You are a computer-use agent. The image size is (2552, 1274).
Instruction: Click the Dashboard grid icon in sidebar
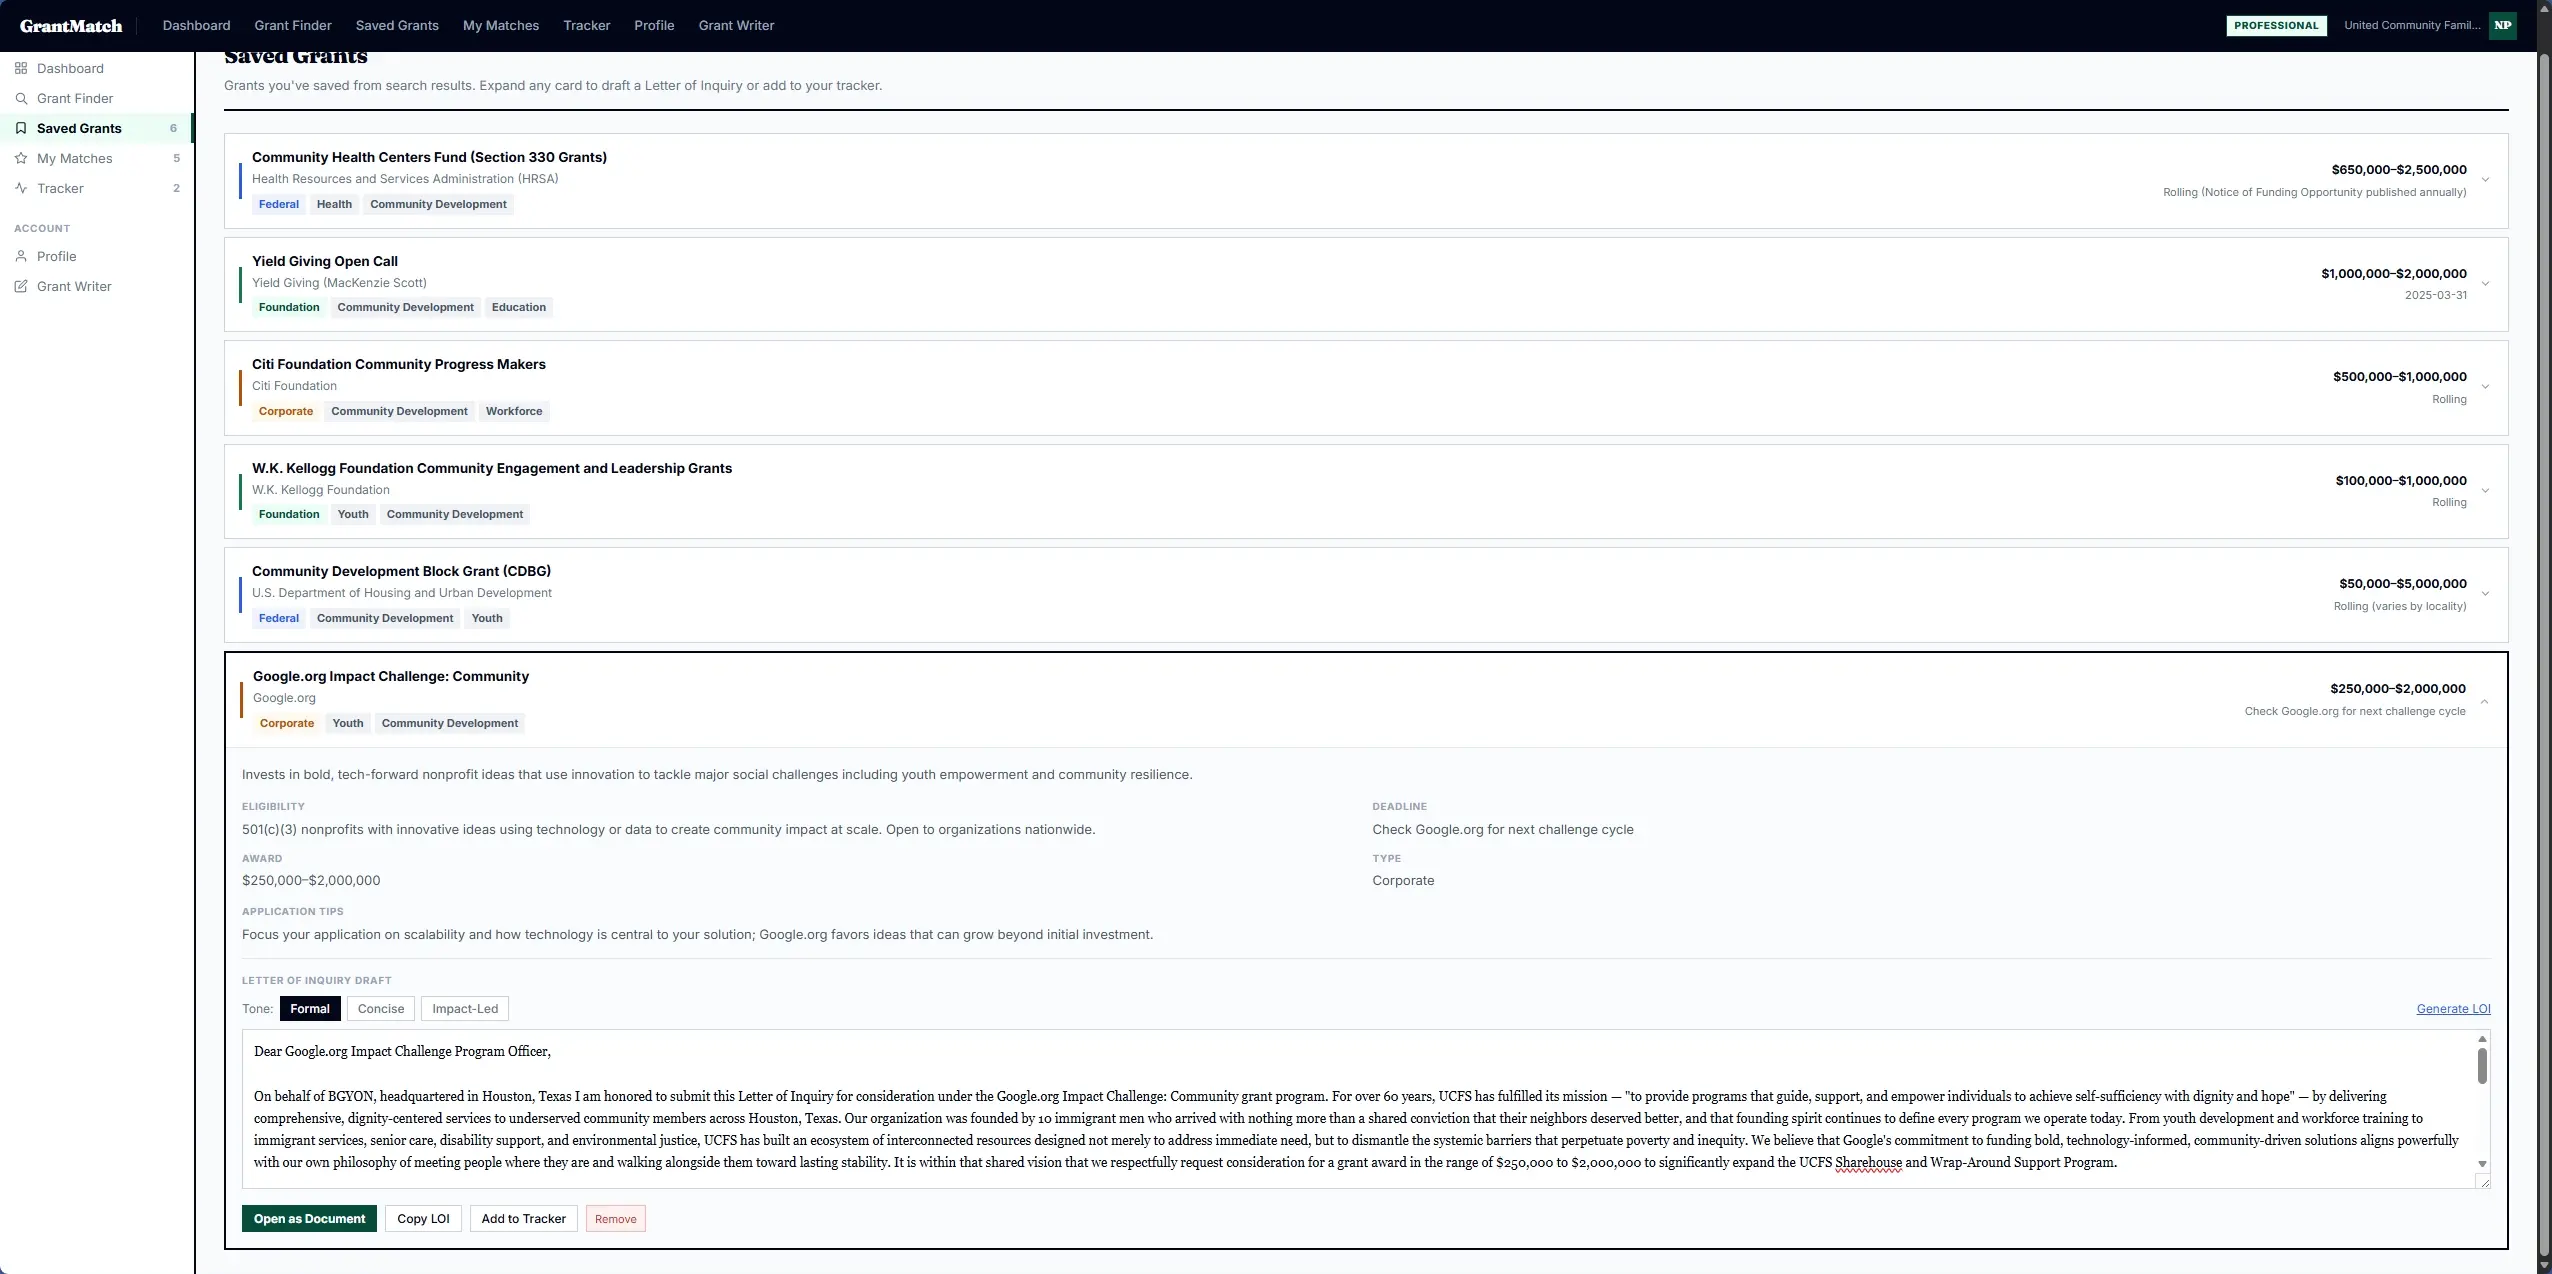[21, 68]
